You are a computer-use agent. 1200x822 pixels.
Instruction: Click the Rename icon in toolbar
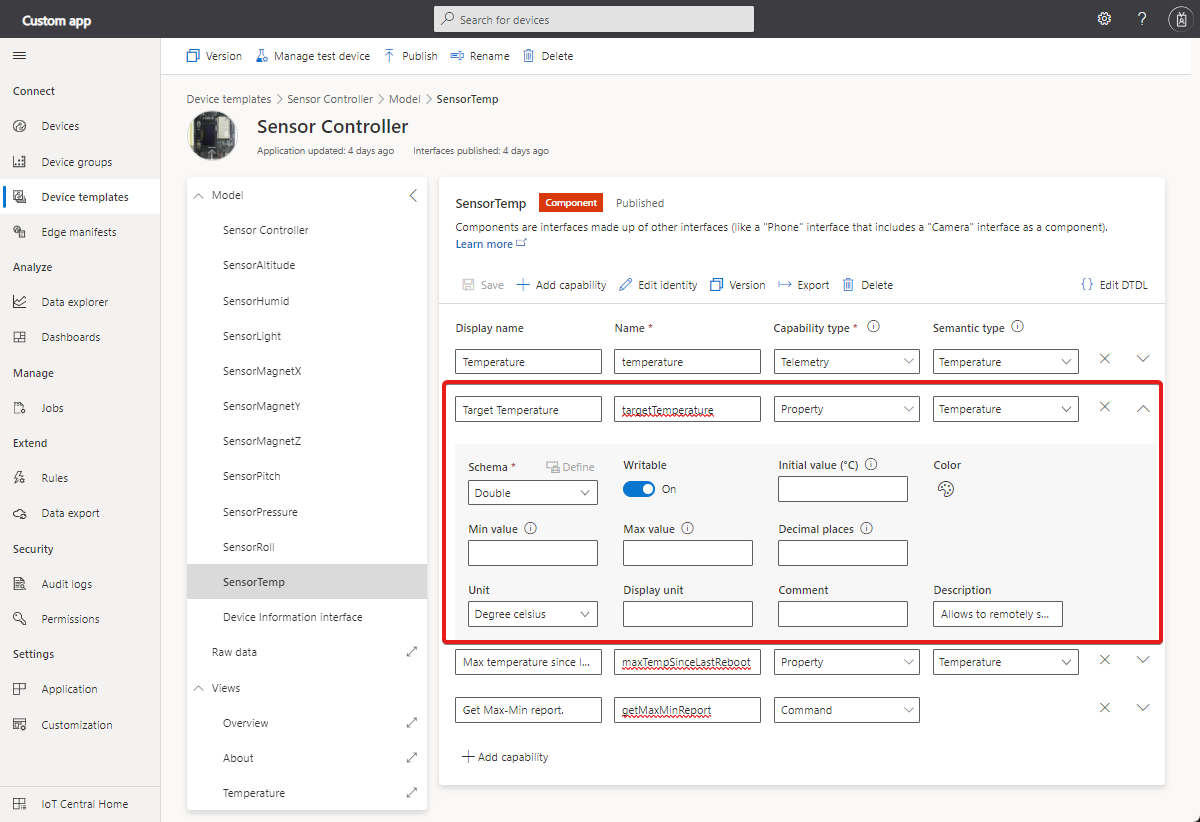coord(457,56)
